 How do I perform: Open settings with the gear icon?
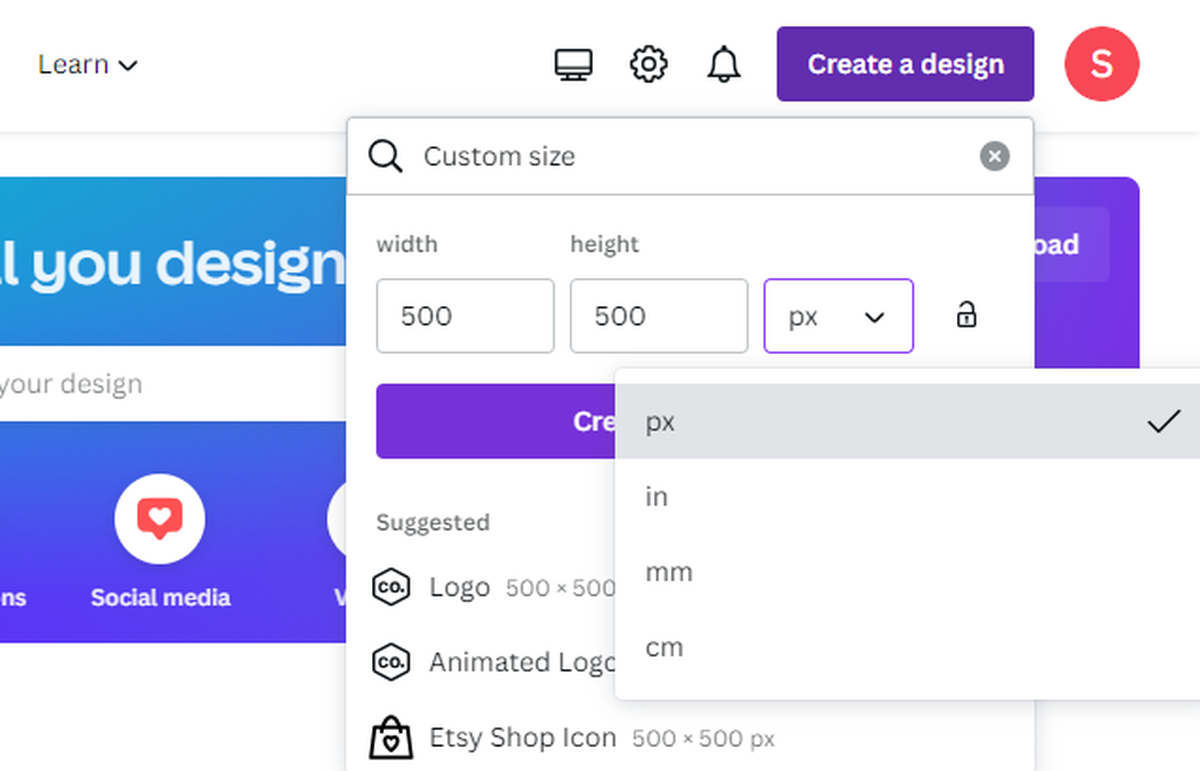pos(648,64)
